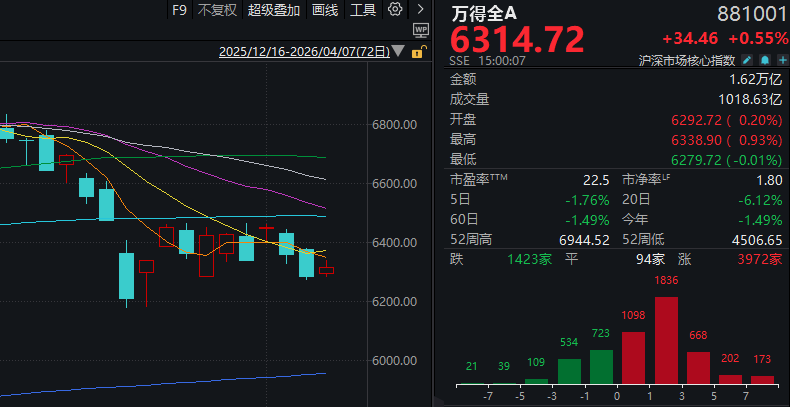Open chart settings gear icon

click(x=395, y=10)
